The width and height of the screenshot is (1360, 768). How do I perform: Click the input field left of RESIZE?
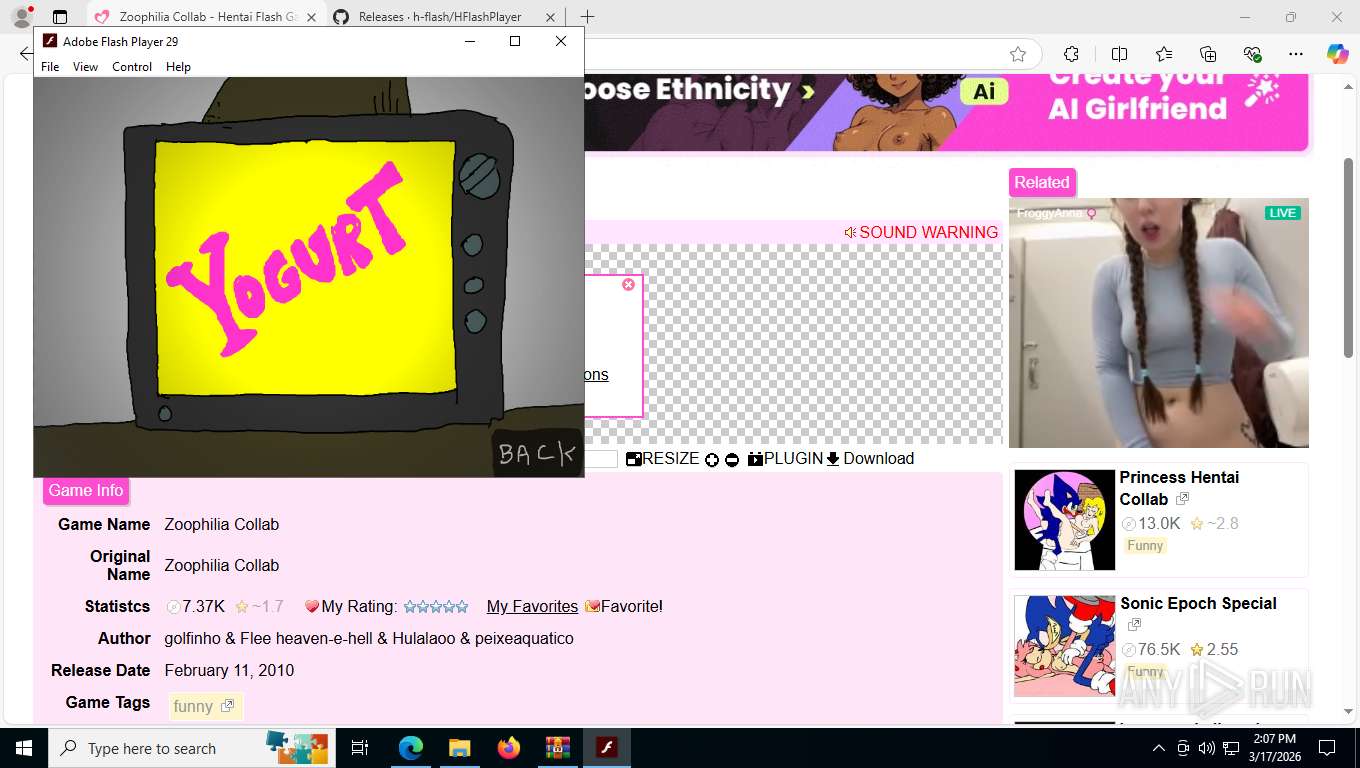601,459
